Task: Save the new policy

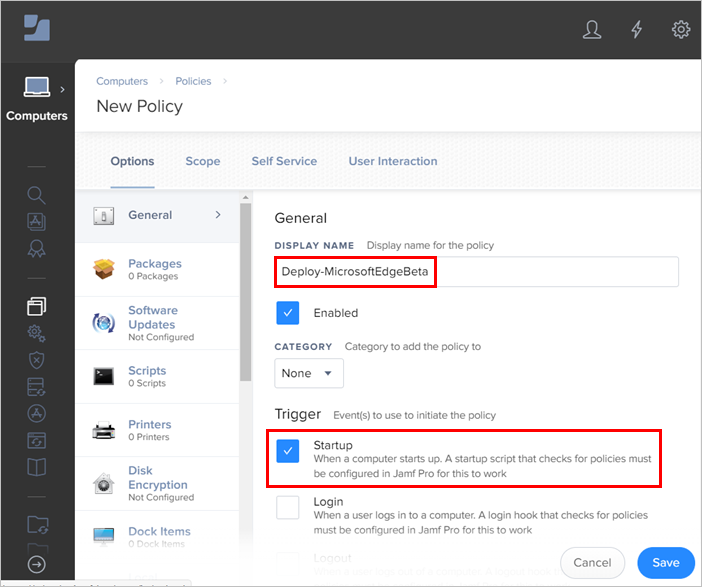Action: pyautogui.click(x=666, y=562)
